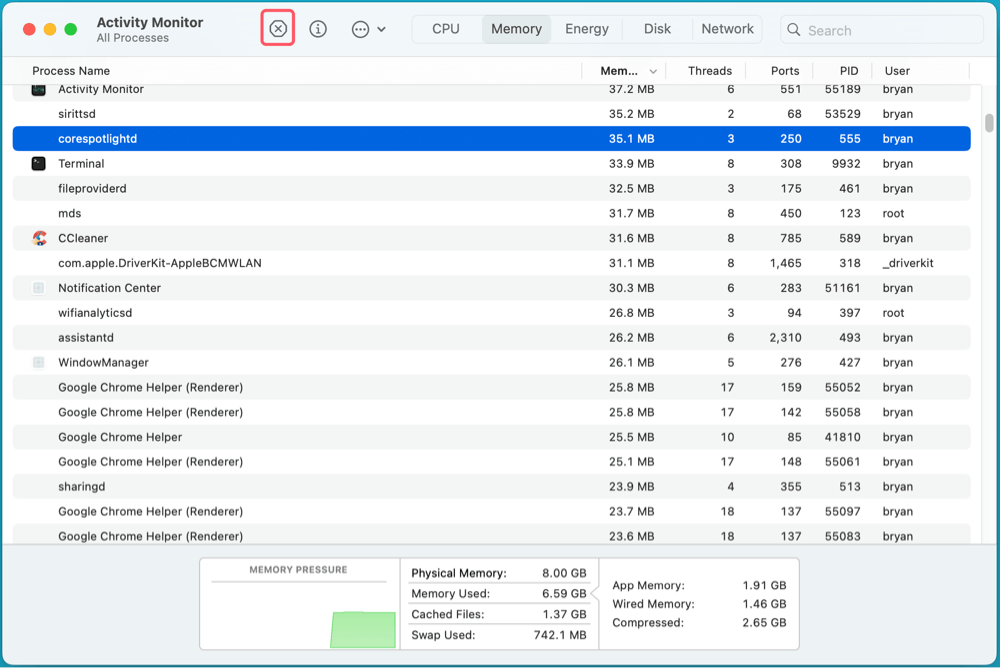1000x668 pixels.
Task: Select the Network tab
Action: click(727, 29)
